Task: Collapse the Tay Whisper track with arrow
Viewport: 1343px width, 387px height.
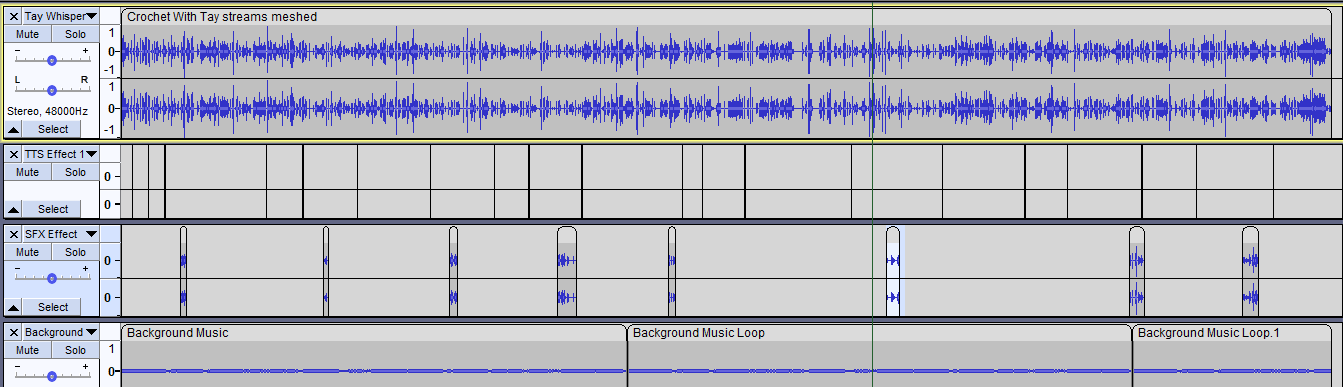Action: (x=13, y=129)
